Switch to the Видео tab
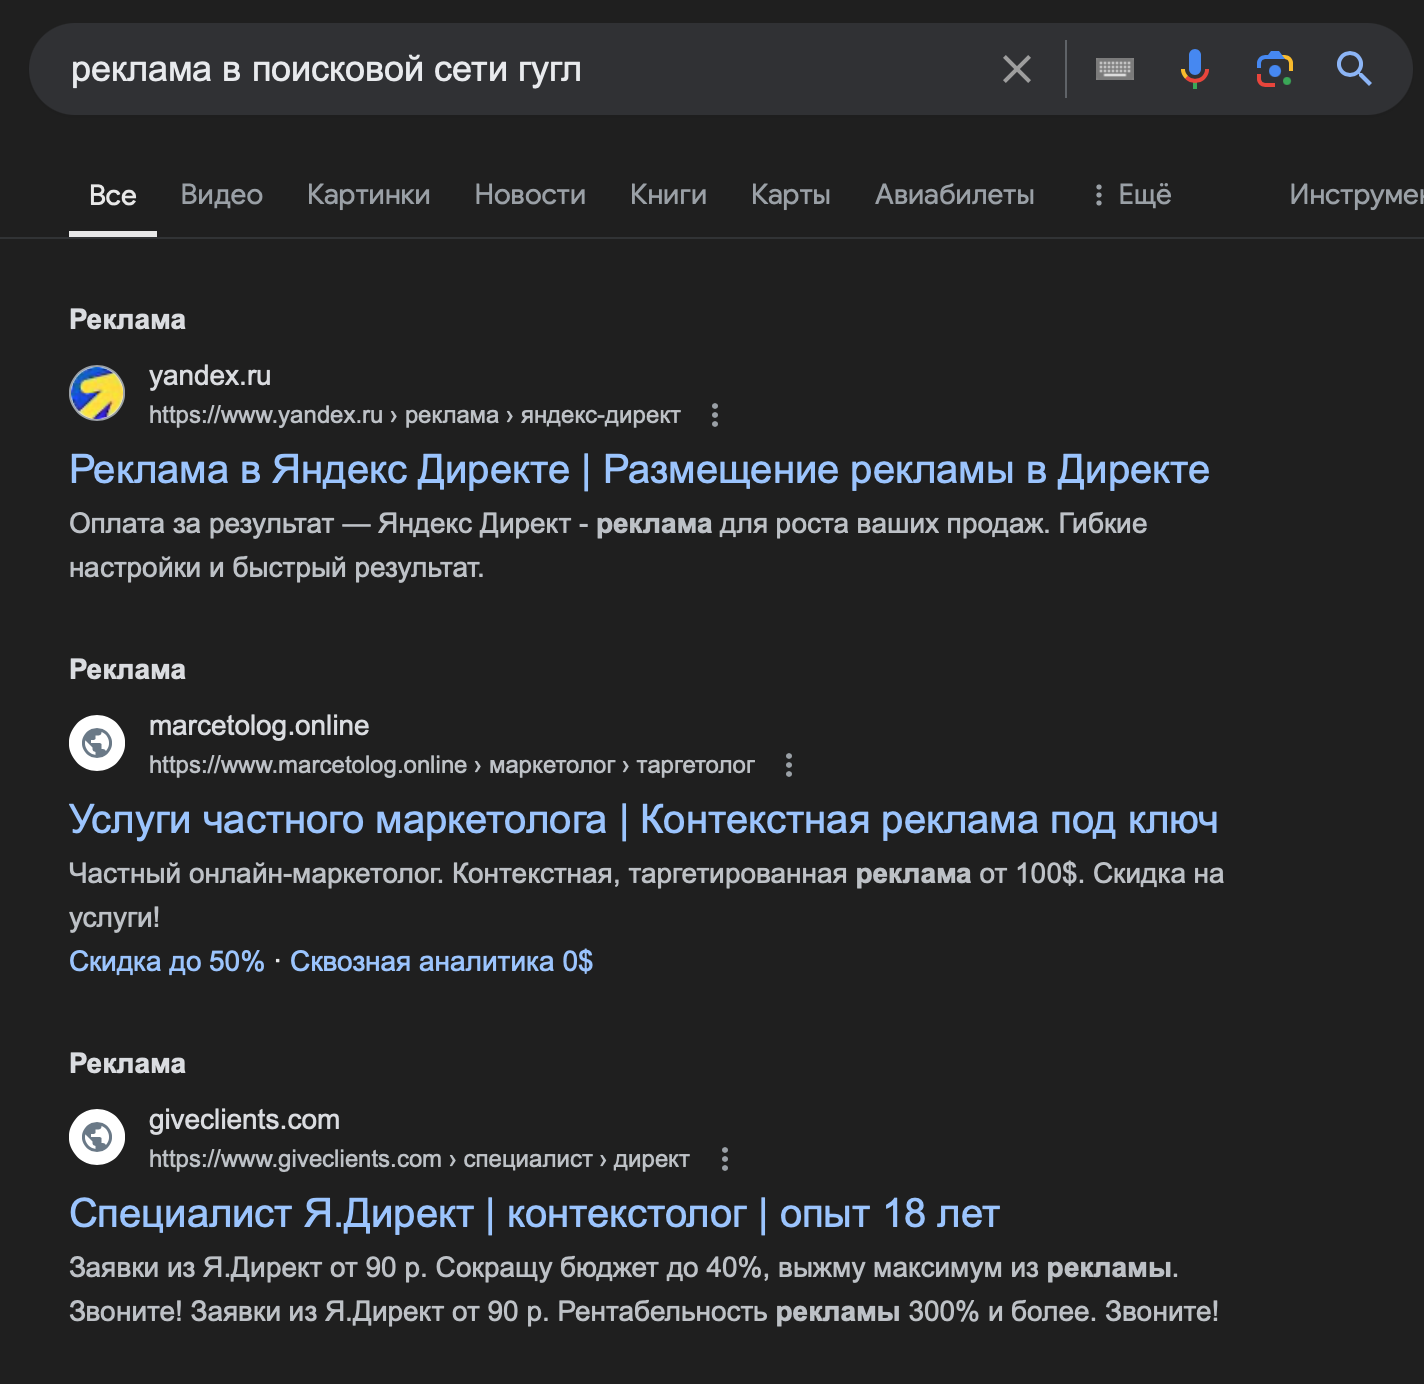The width and height of the screenshot is (1424, 1384). pyautogui.click(x=222, y=195)
